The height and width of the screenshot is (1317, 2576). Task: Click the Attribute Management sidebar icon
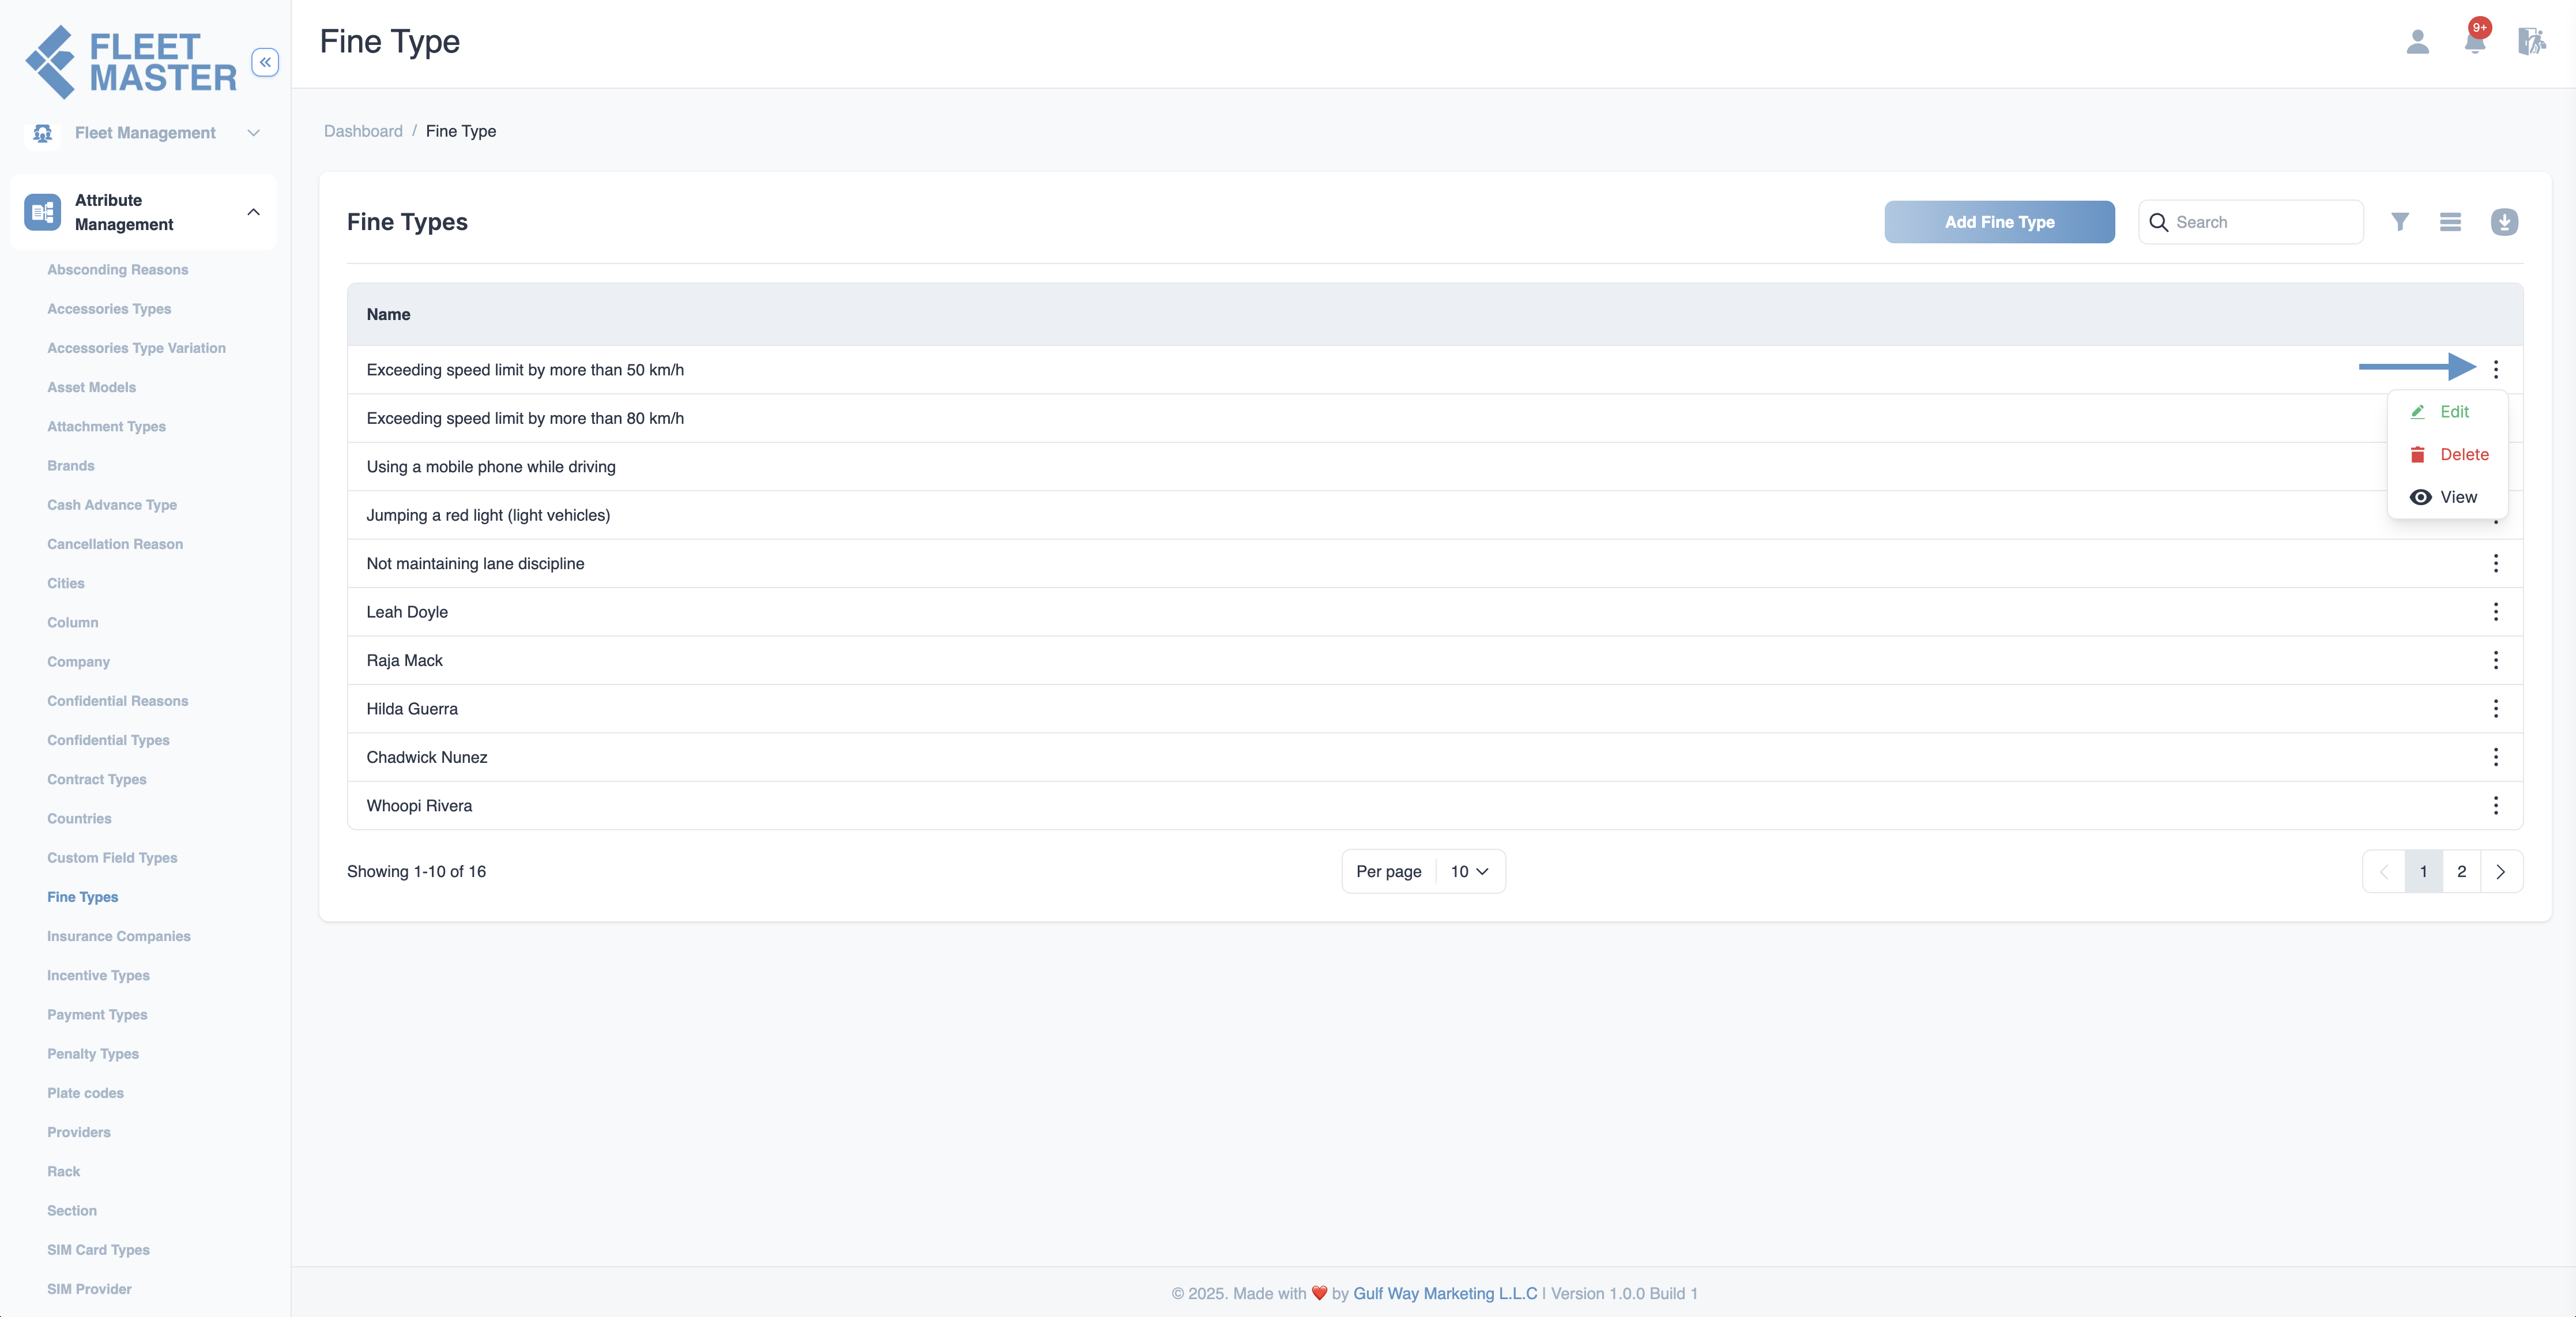42,212
